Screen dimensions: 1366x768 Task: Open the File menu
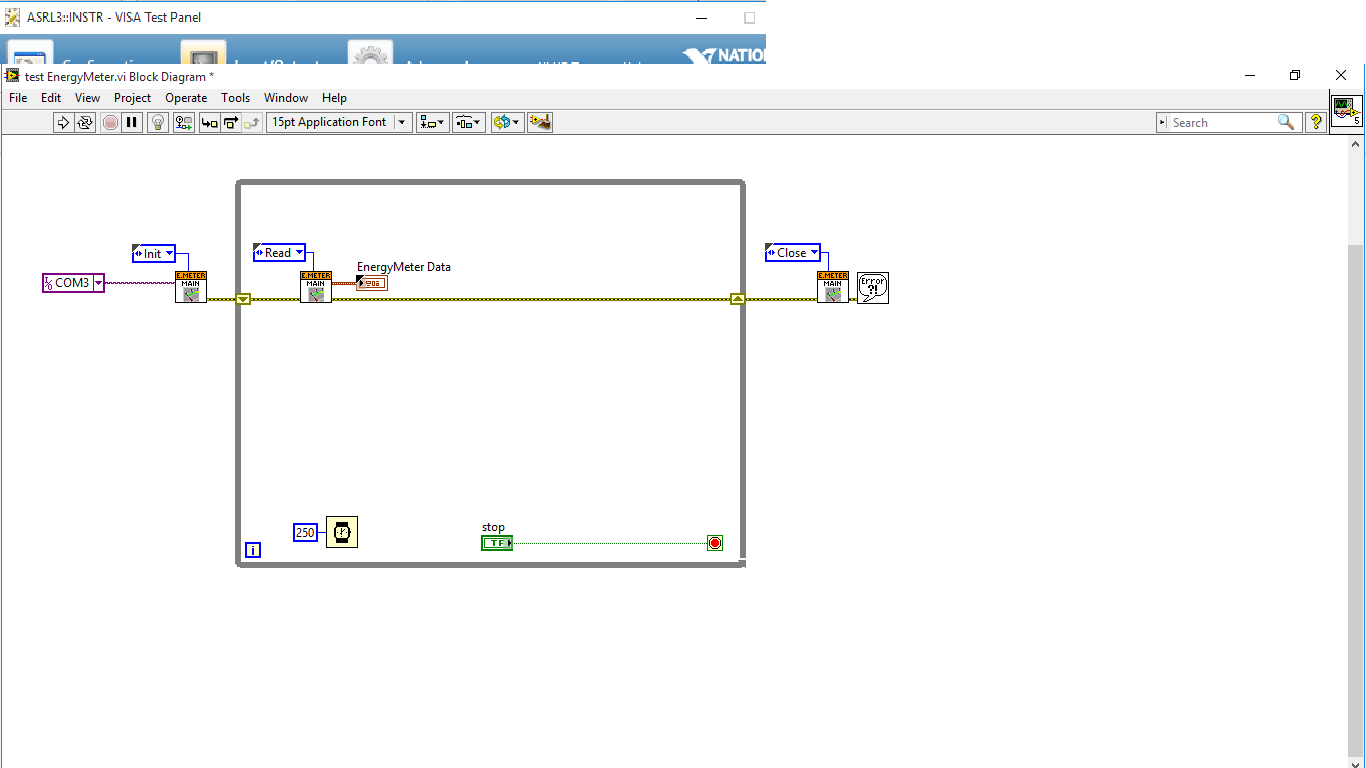pyautogui.click(x=18, y=98)
